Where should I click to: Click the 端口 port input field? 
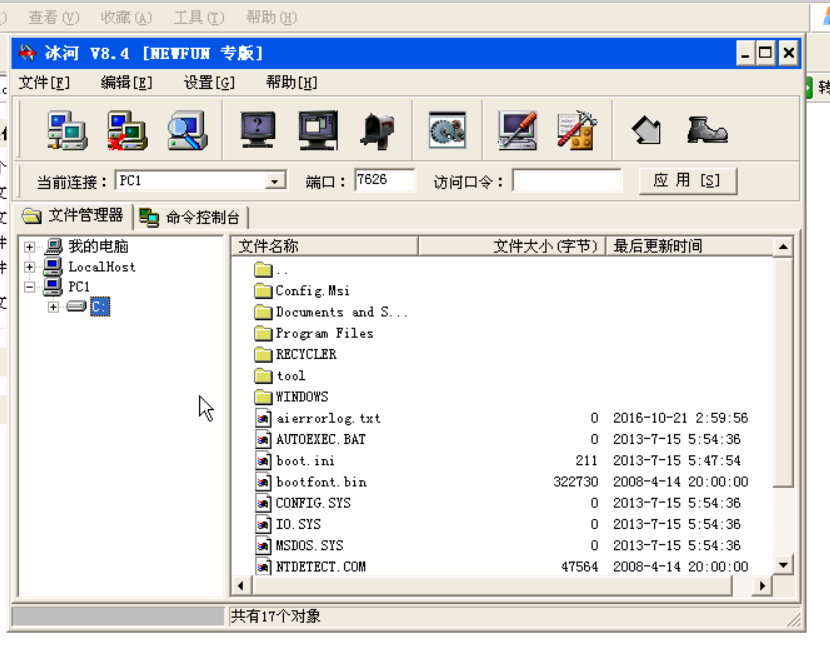click(384, 180)
